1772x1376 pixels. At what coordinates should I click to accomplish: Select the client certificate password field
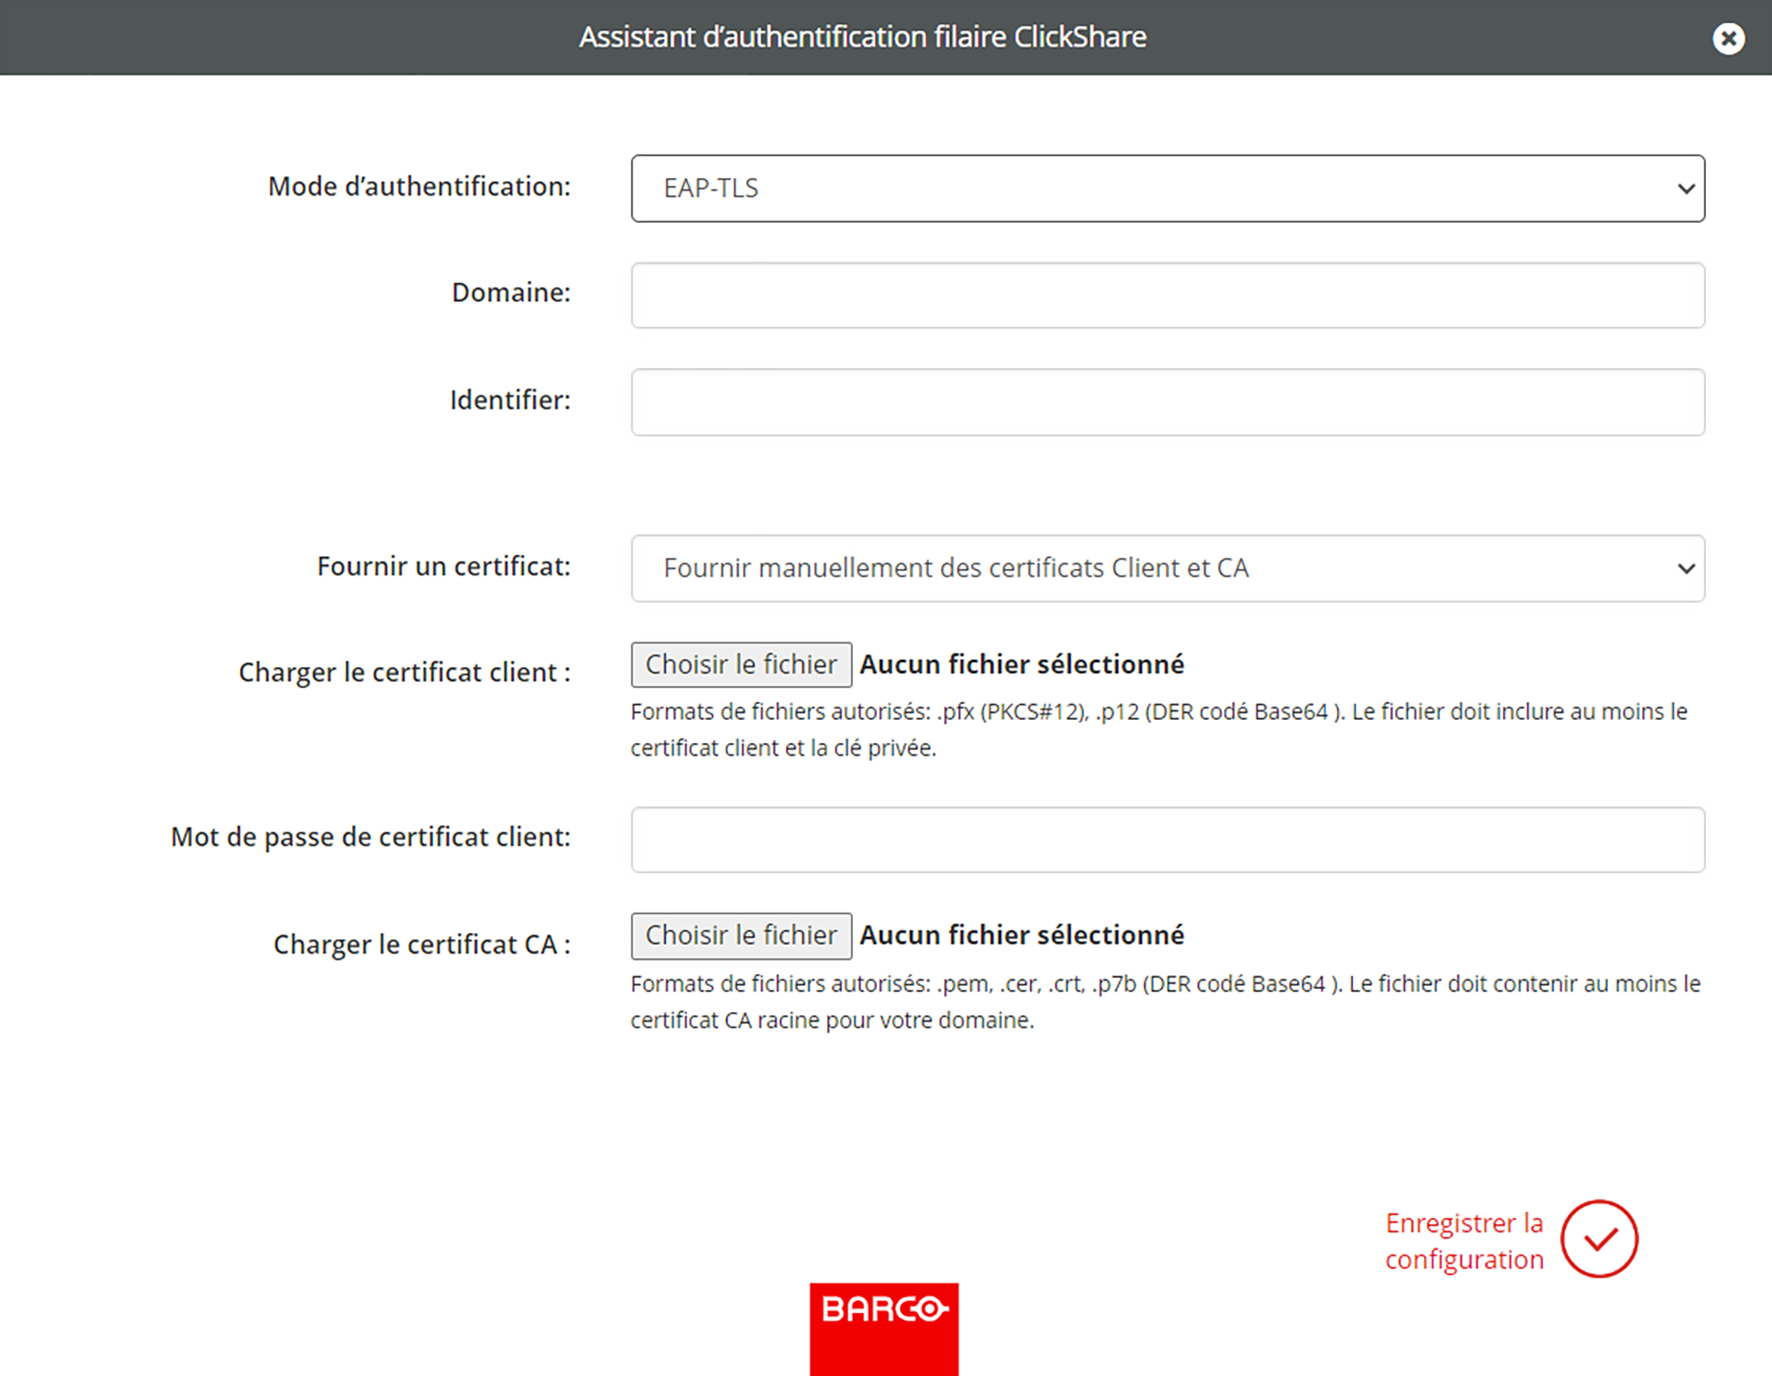click(1168, 840)
